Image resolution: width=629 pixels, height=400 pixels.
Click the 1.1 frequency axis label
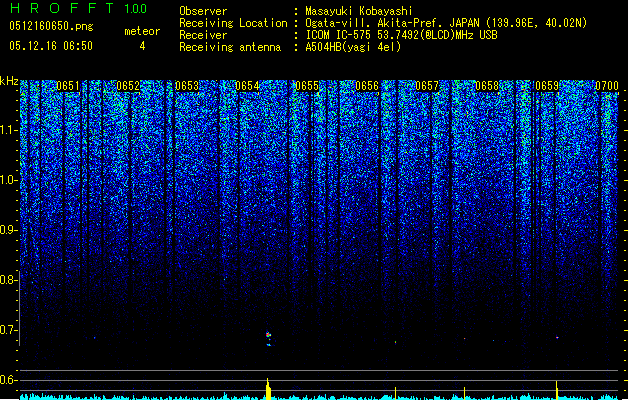click(x=8, y=130)
